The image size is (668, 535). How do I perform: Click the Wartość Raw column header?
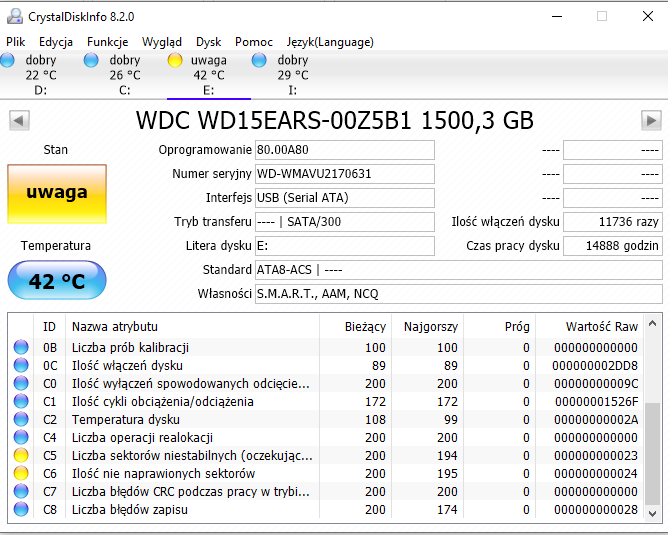pos(590,327)
